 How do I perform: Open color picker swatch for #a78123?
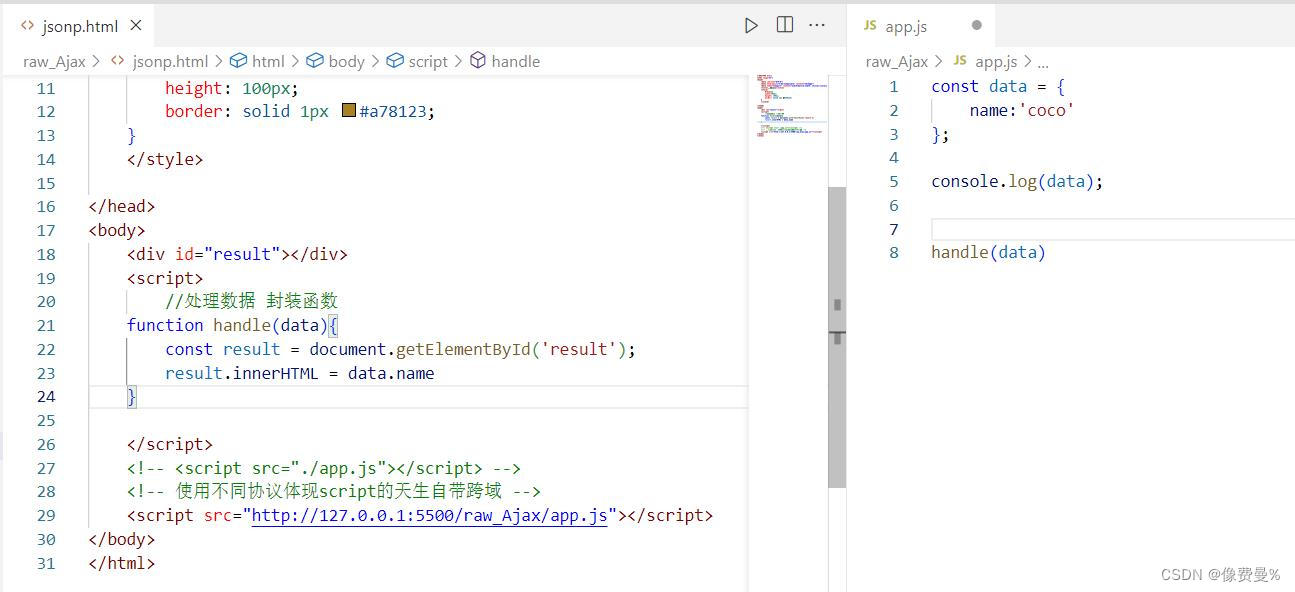349,111
